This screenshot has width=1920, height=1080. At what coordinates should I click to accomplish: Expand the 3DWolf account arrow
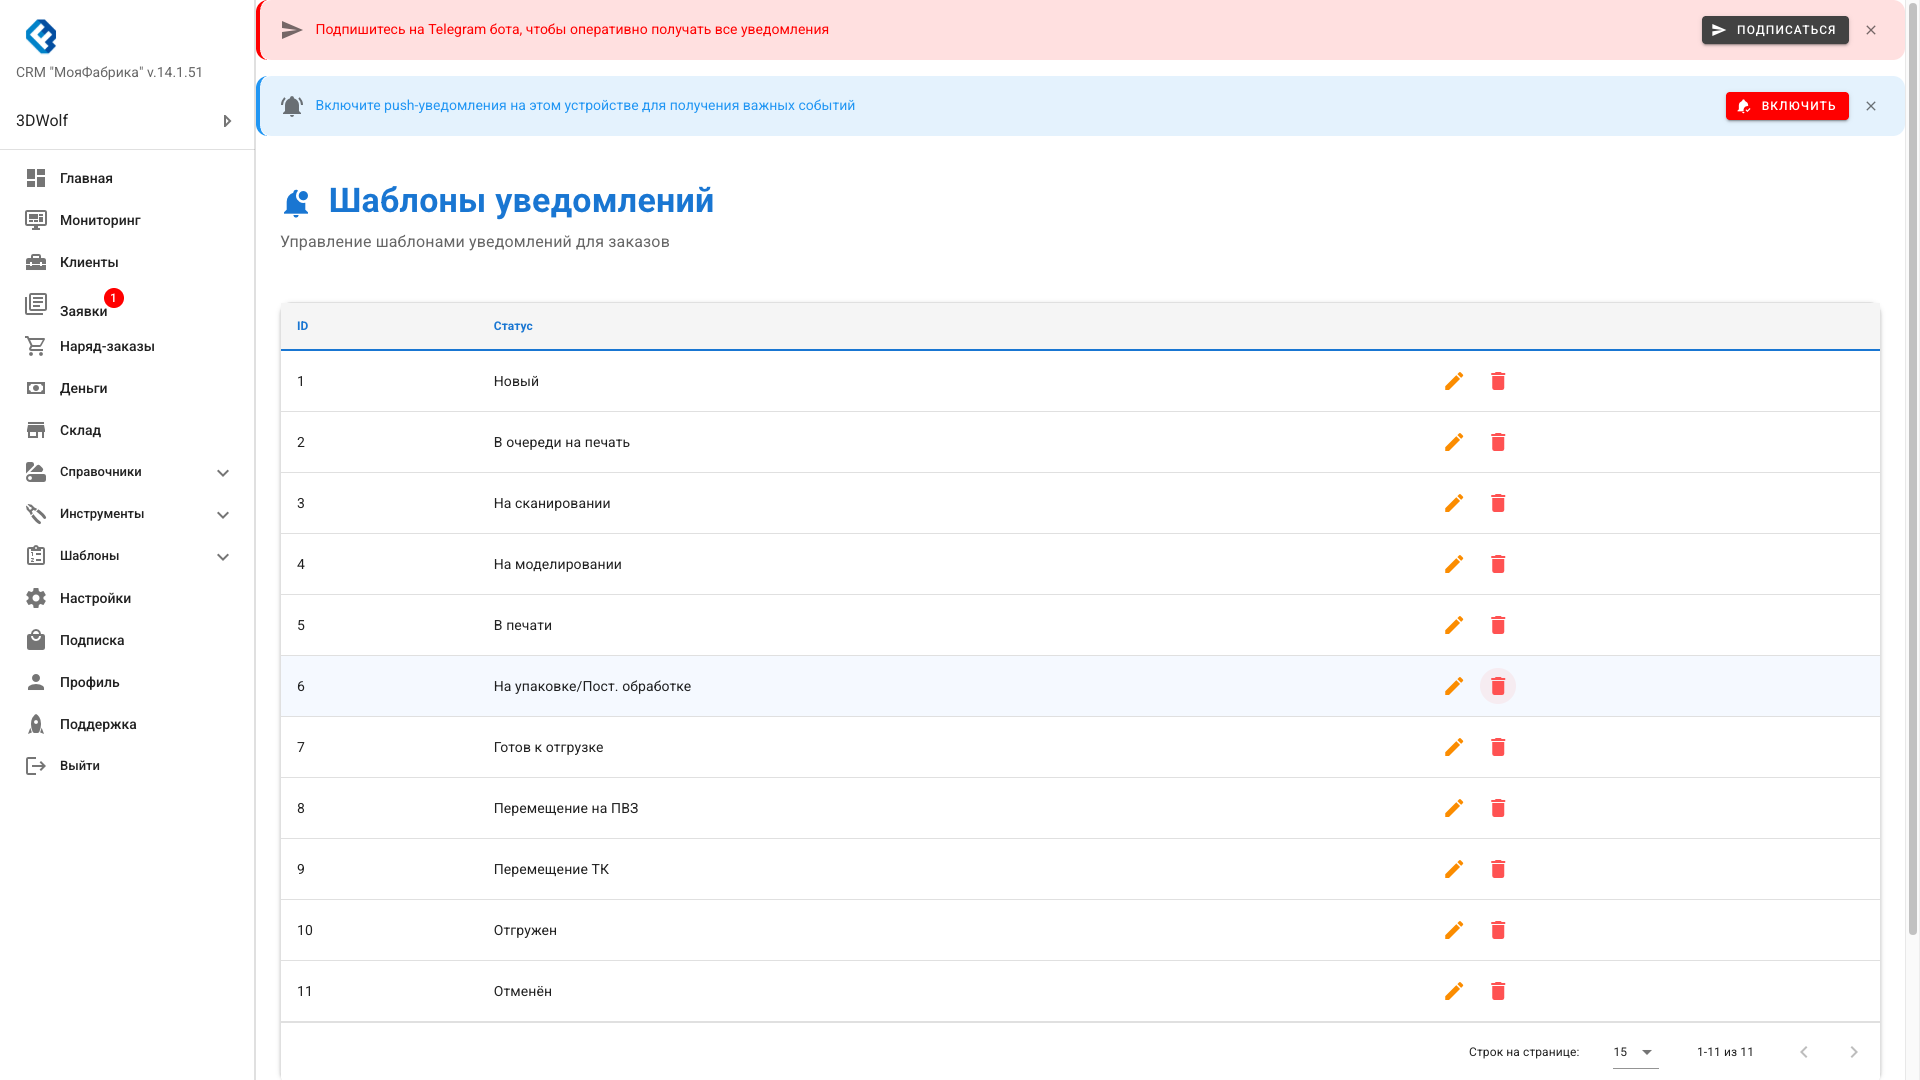(227, 120)
